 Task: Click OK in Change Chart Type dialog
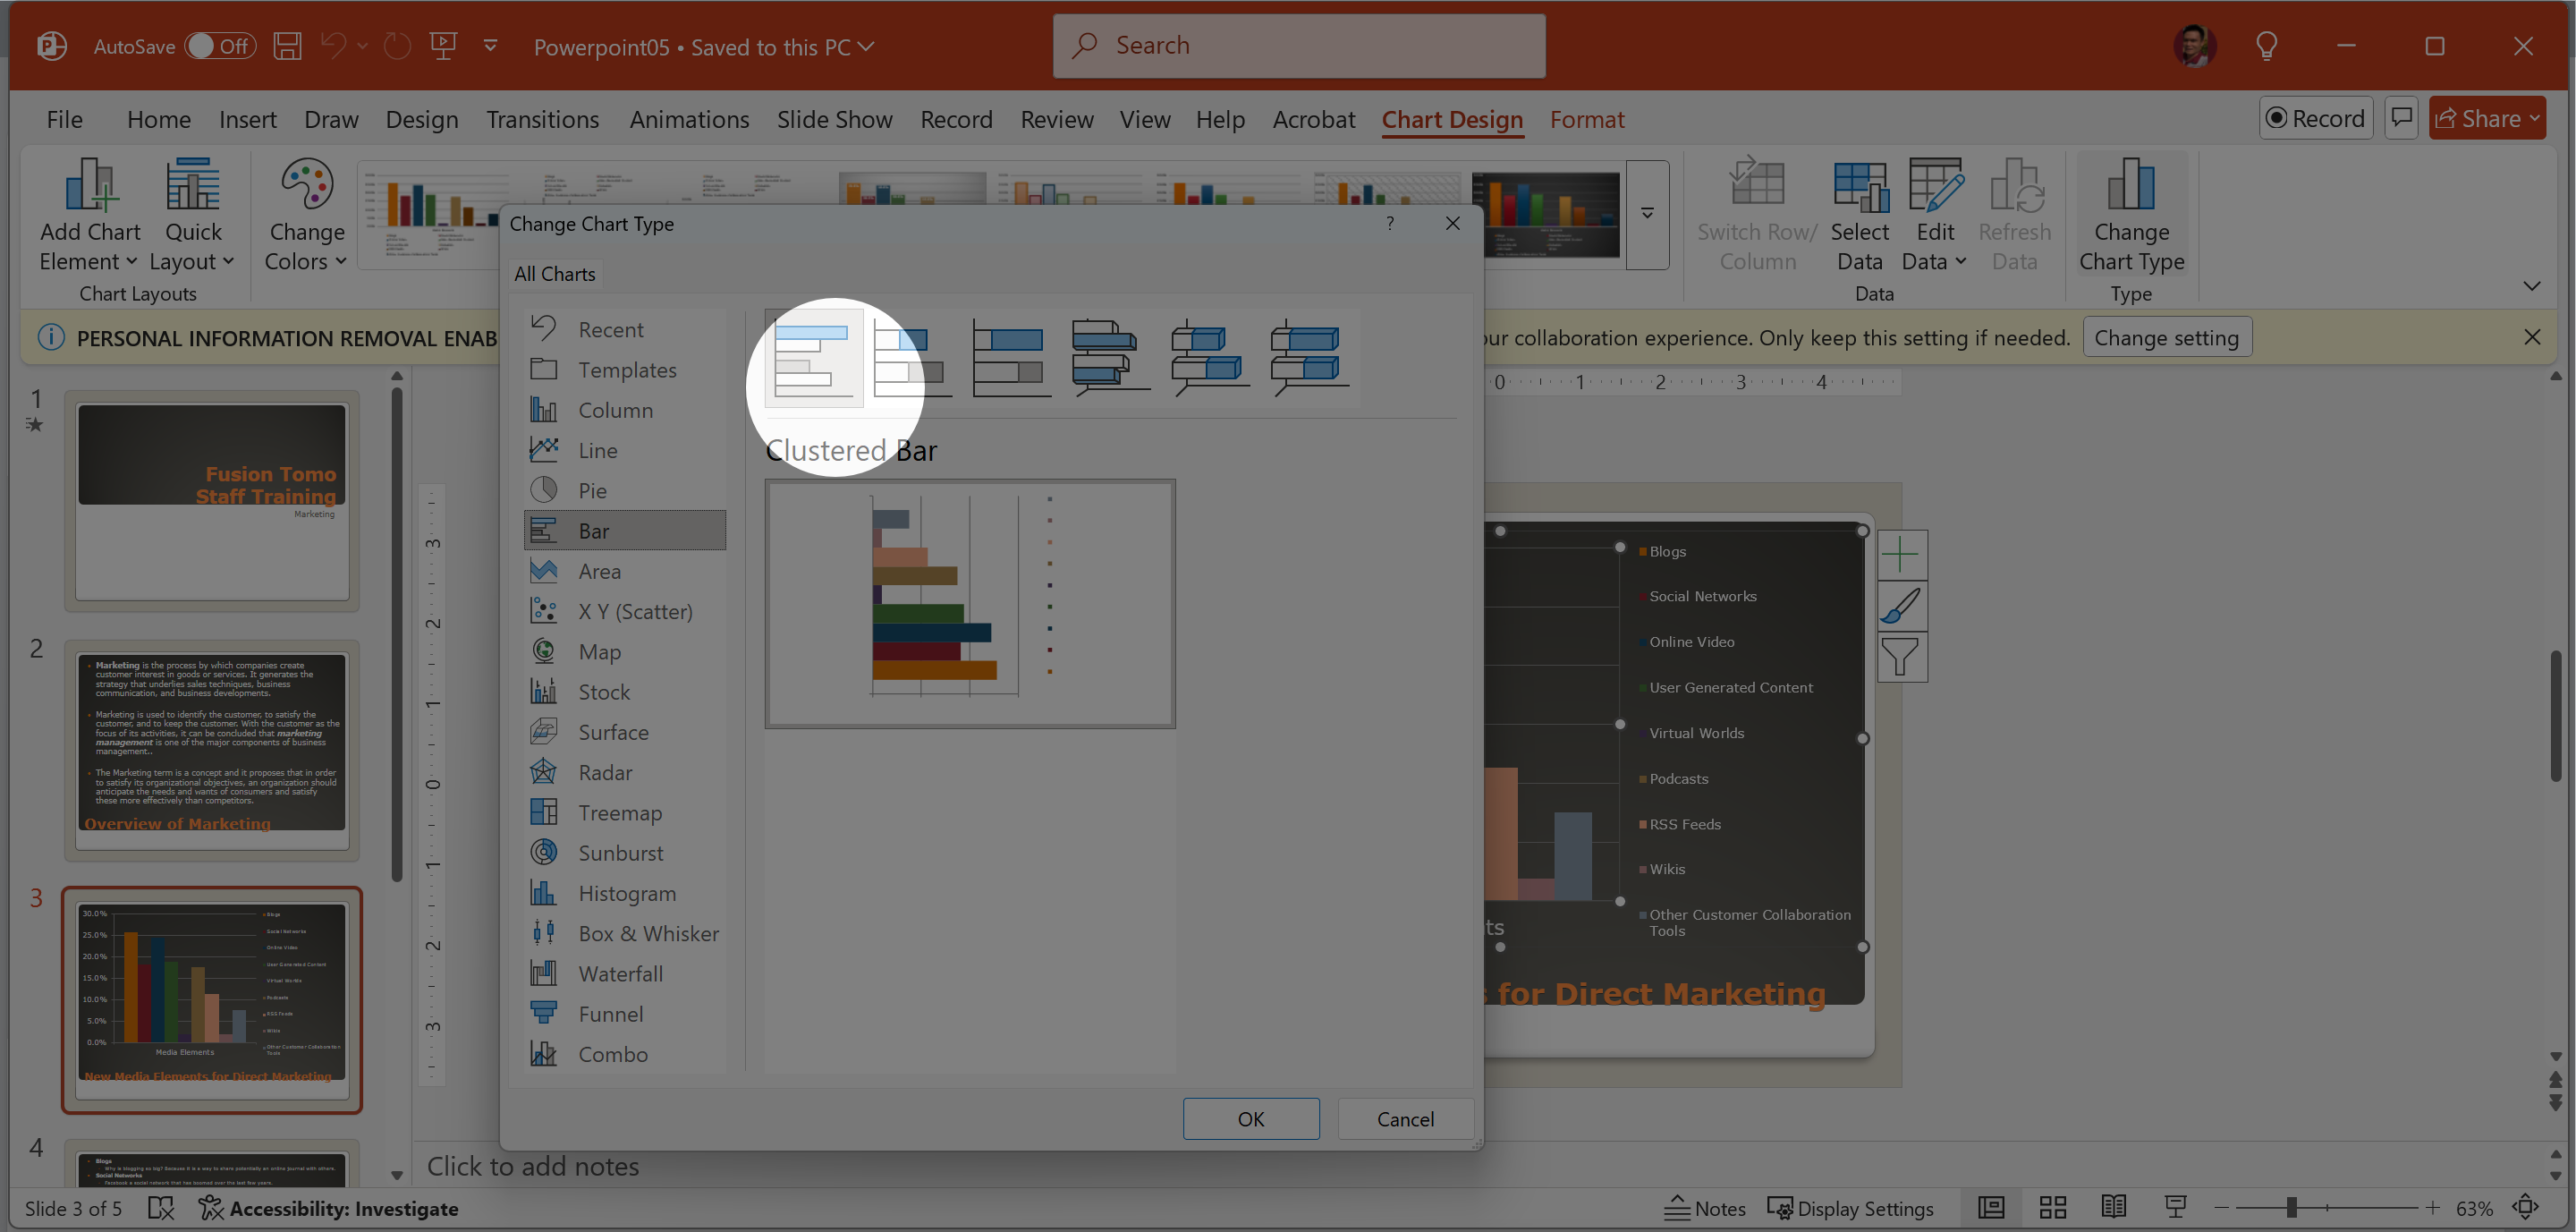pos(1250,1119)
